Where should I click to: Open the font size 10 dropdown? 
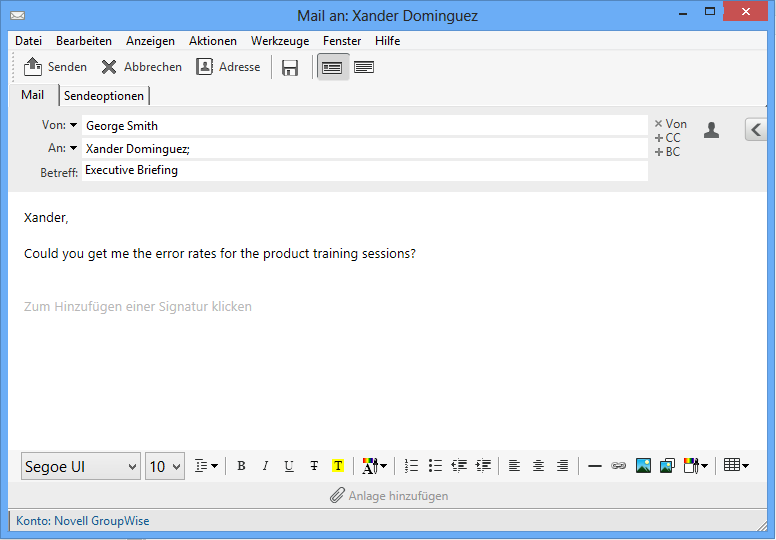[165, 466]
